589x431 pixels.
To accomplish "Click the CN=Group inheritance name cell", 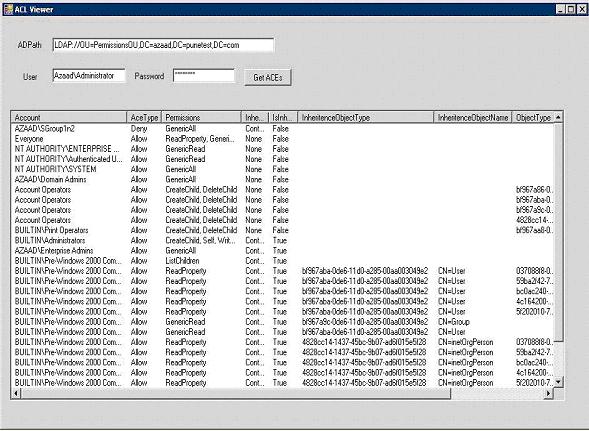I will click(x=454, y=322).
